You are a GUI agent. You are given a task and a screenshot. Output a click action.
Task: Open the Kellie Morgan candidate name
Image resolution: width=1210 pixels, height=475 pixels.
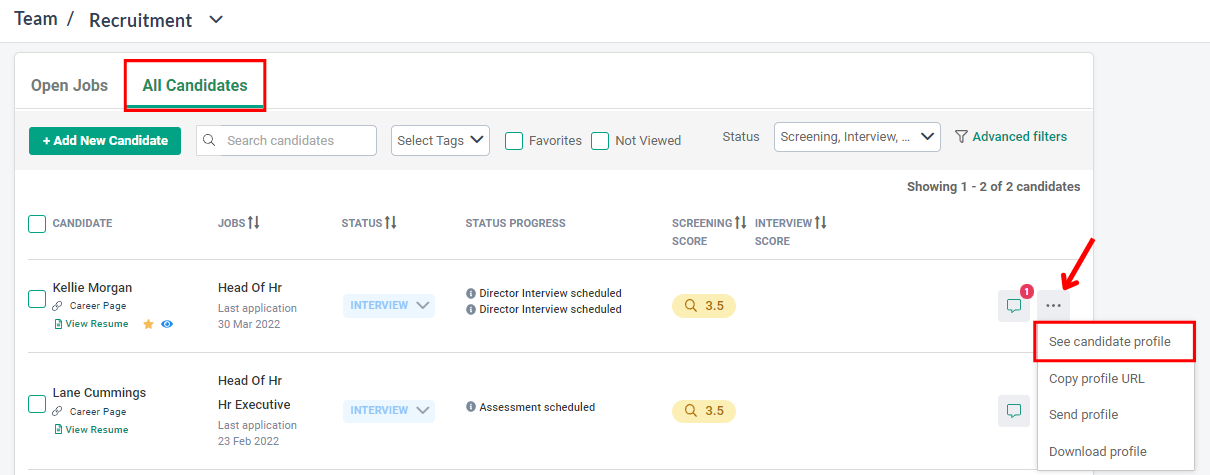click(x=92, y=288)
